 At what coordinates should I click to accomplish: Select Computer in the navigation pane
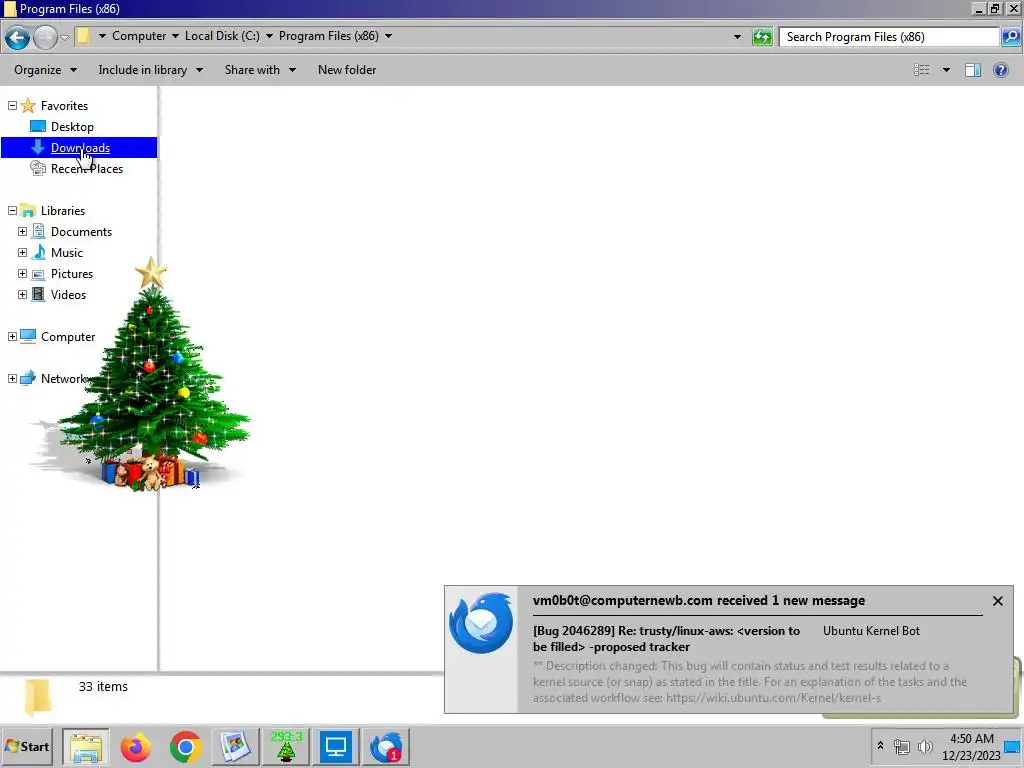click(68, 337)
